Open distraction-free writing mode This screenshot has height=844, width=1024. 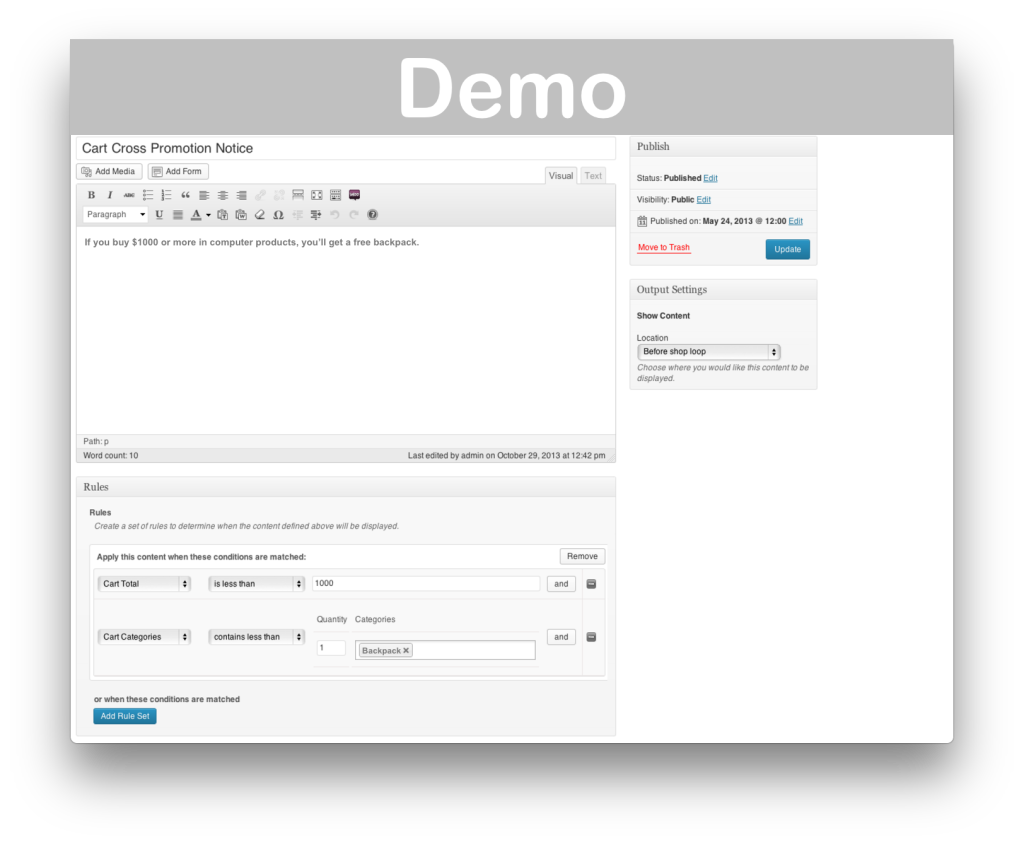click(317, 195)
